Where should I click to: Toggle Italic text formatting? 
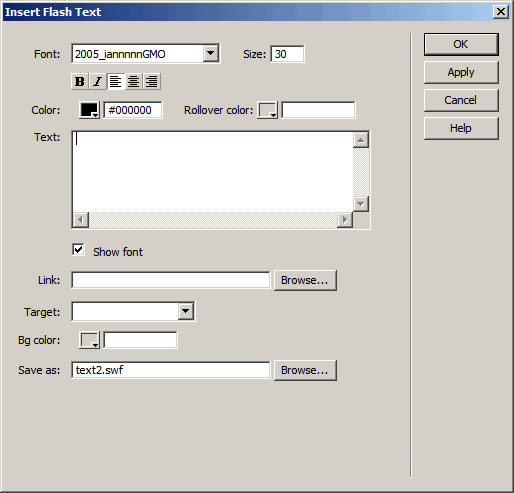pyautogui.click(x=97, y=81)
